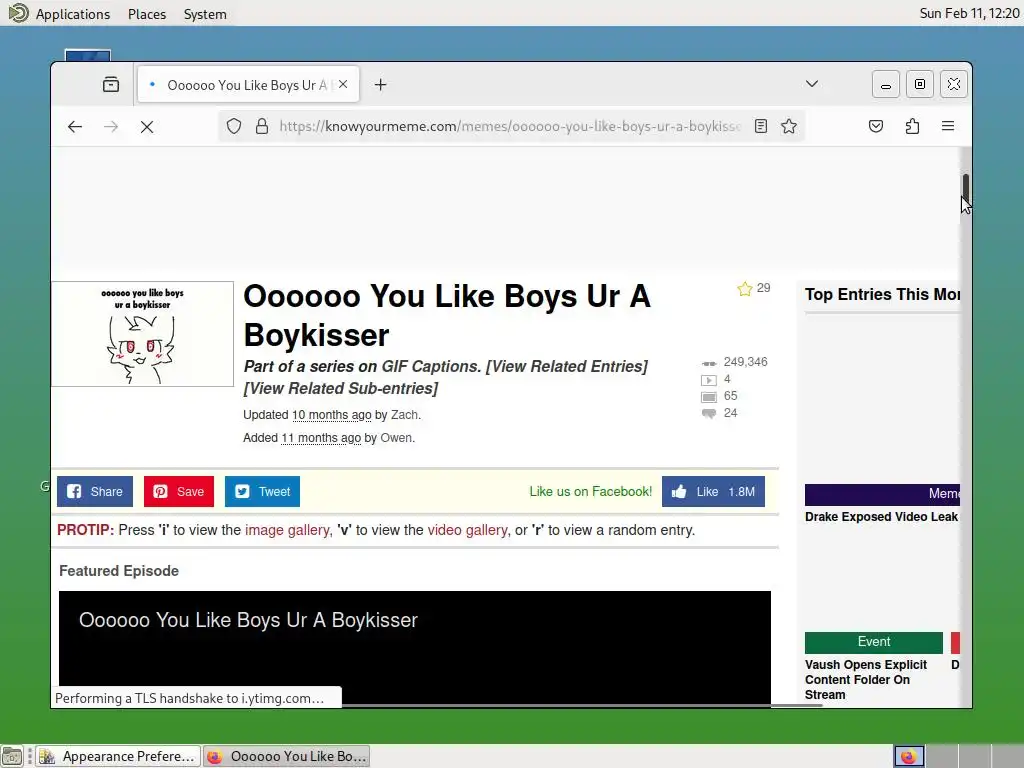Open the Places menu
The width and height of the screenshot is (1024, 768).
[x=147, y=14]
